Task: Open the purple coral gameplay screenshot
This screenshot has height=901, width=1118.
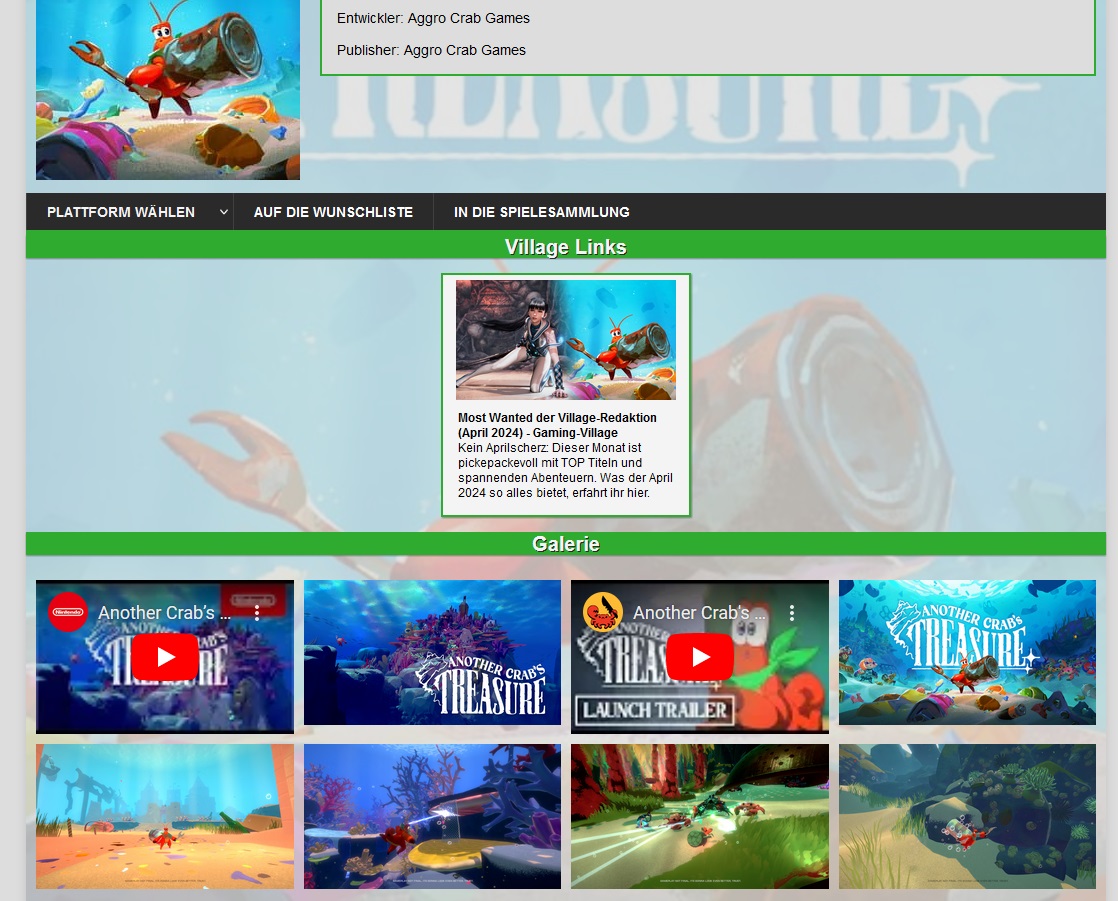Action: (432, 816)
